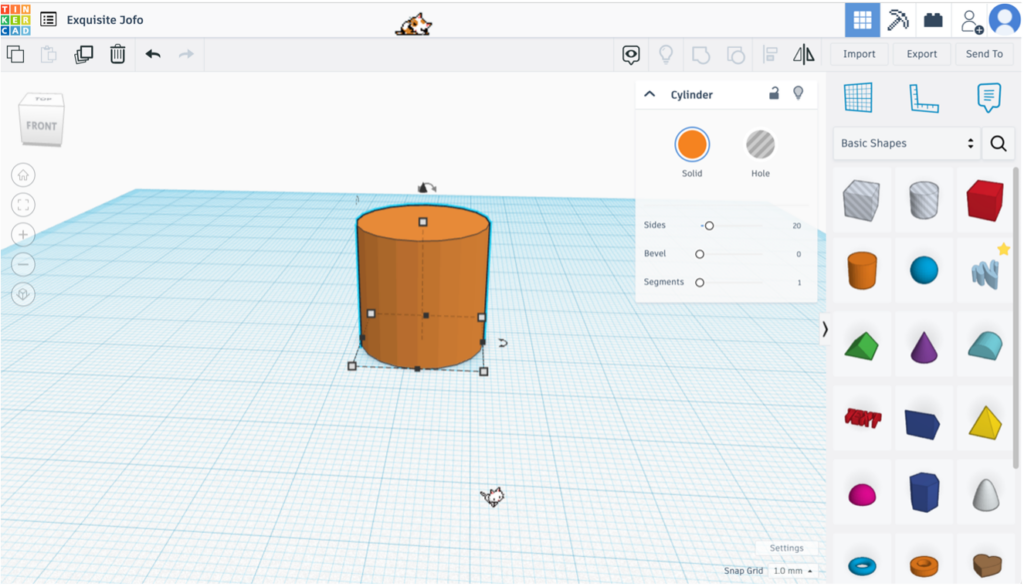
Task: Collapse the Cylinder inspector panel
Action: [x=650, y=94]
